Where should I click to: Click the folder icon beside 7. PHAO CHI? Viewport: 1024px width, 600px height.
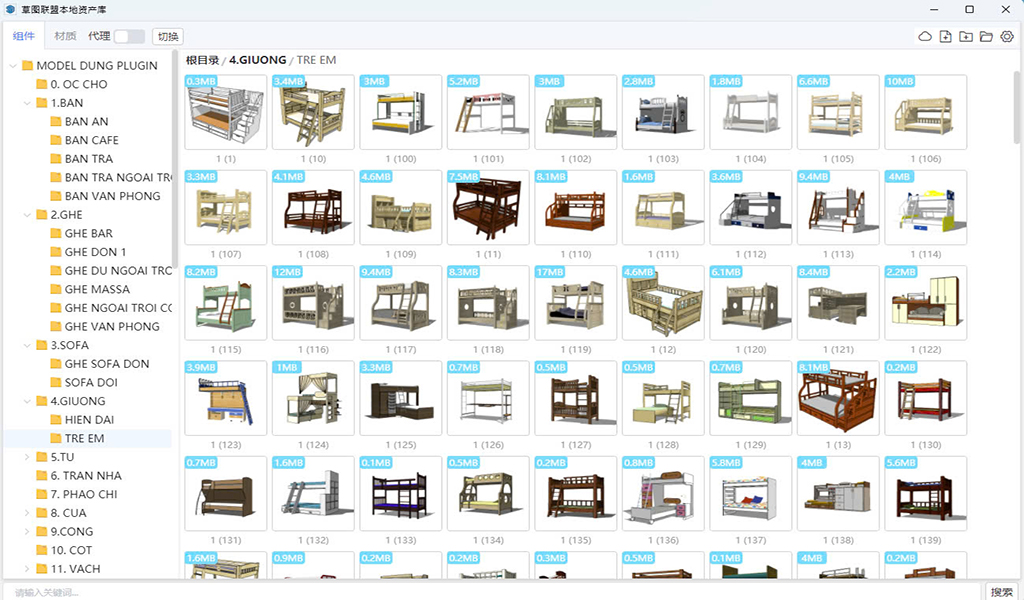[x=42, y=494]
